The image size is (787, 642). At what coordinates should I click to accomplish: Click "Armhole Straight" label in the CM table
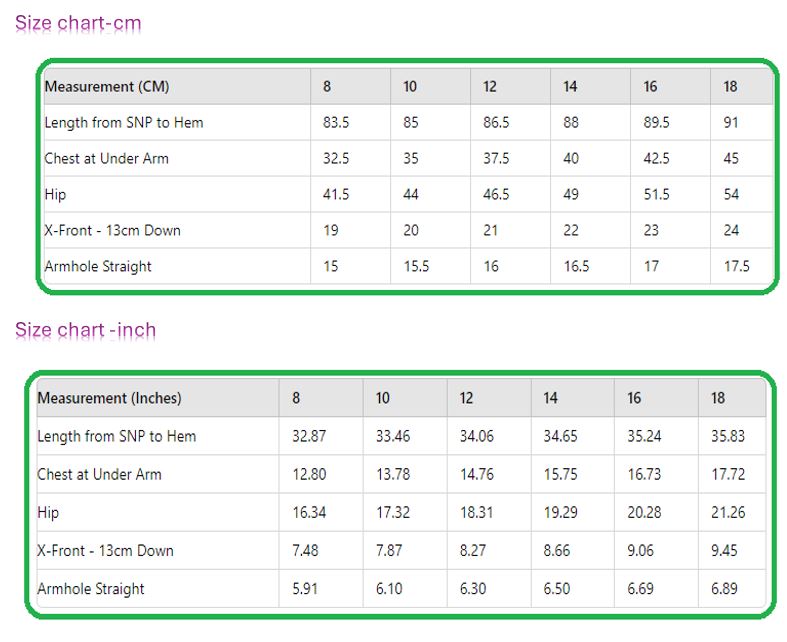click(x=98, y=267)
